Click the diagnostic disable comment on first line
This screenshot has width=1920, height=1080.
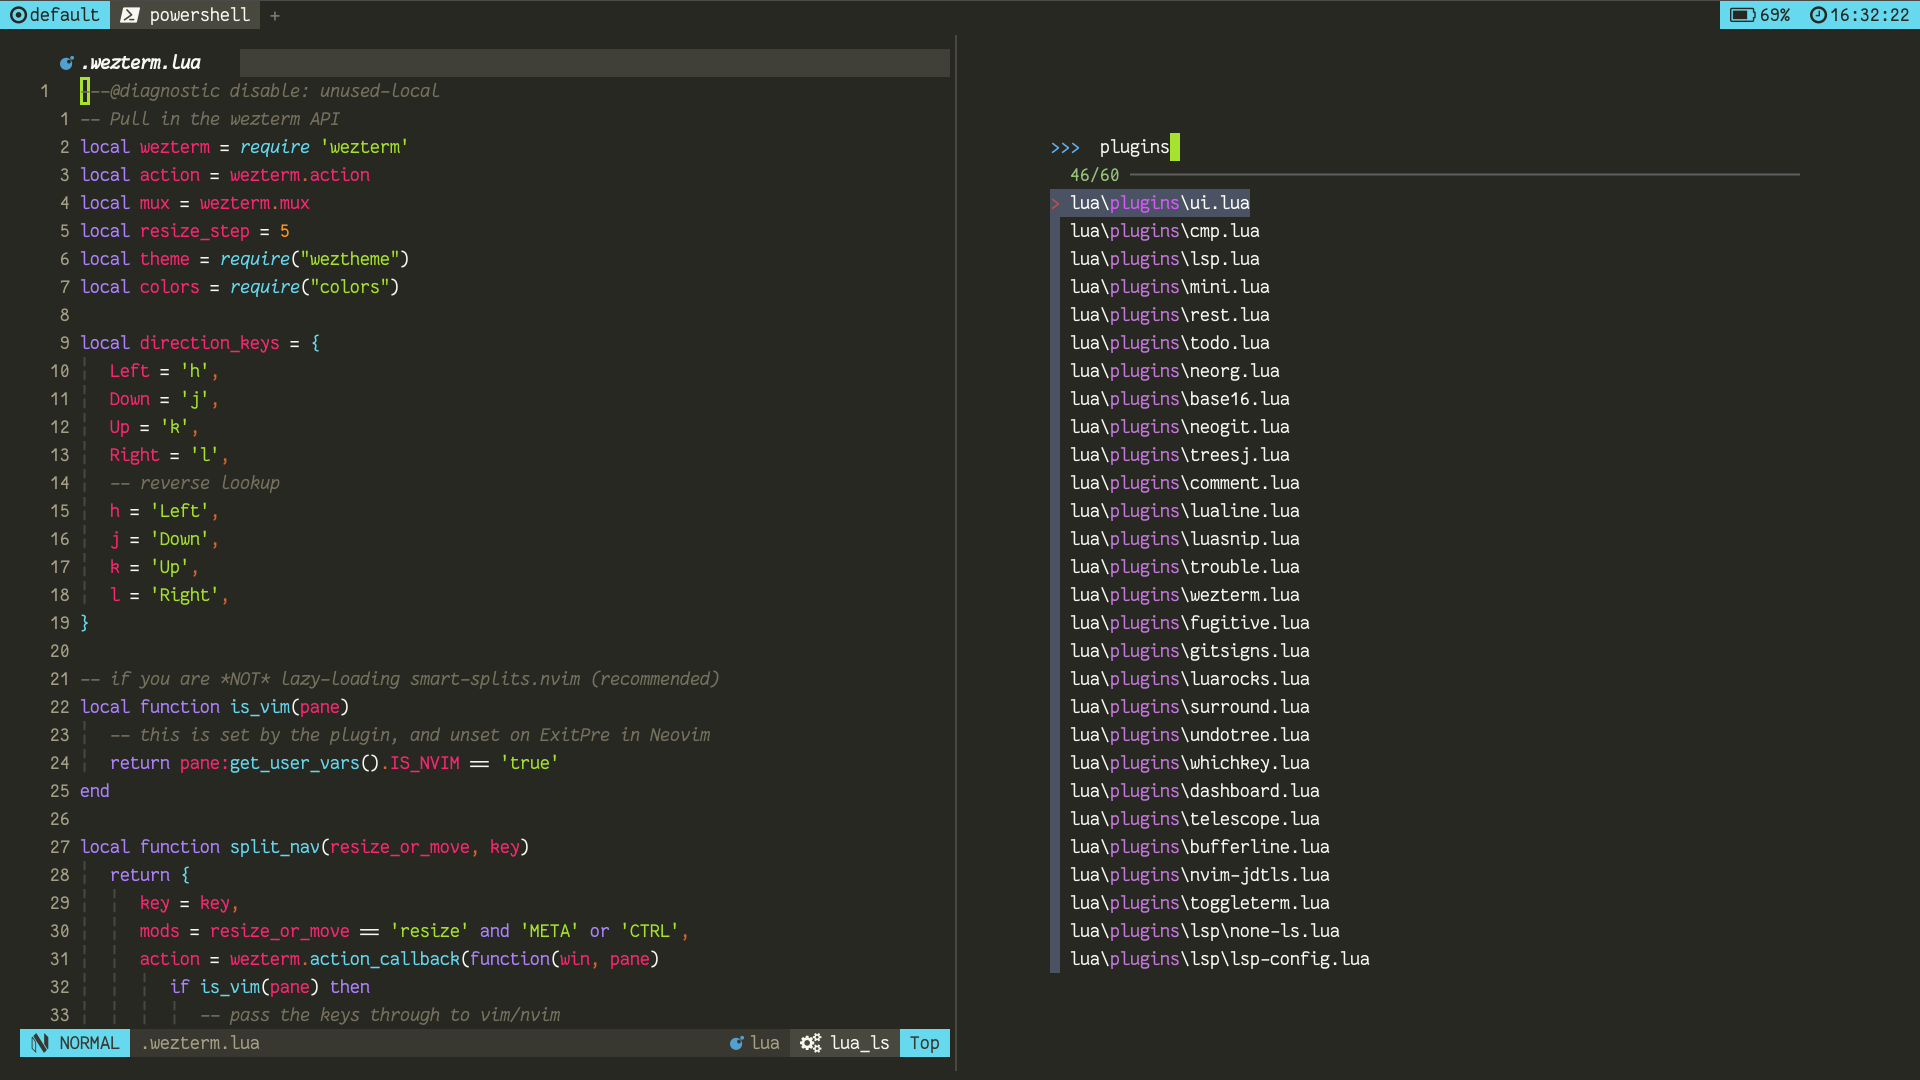coord(260,91)
